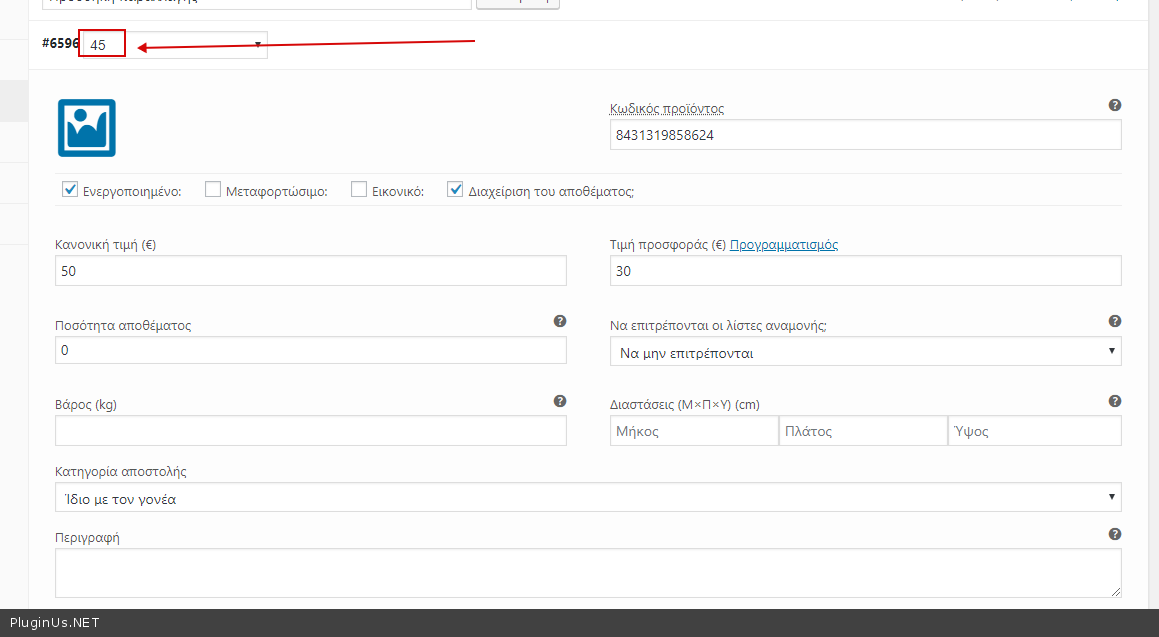The height and width of the screenshot is (637, 1159).
Task: Click help icon for Ποσότητα αποθέματος
Action: pos(560,321)
